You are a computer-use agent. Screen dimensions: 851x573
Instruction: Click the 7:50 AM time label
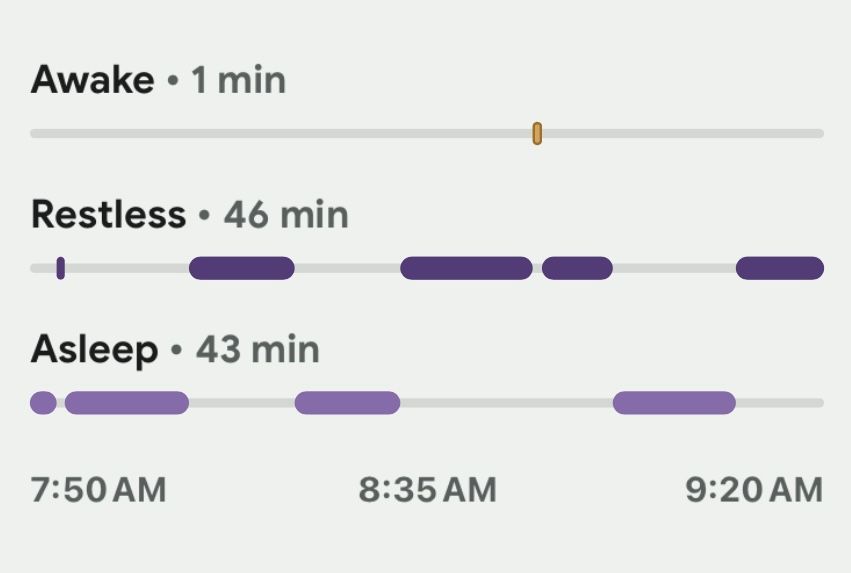[98, 489]
